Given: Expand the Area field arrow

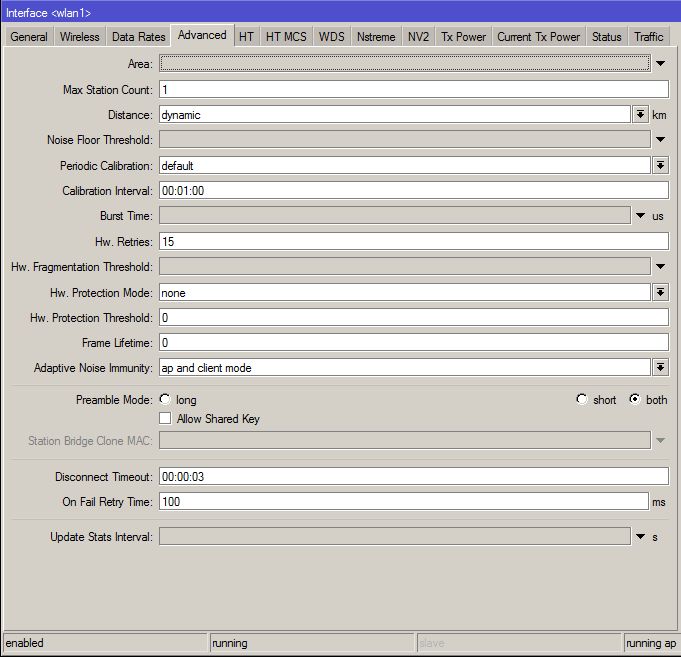Looking at the screenshot, I should (x=660, y=64).
